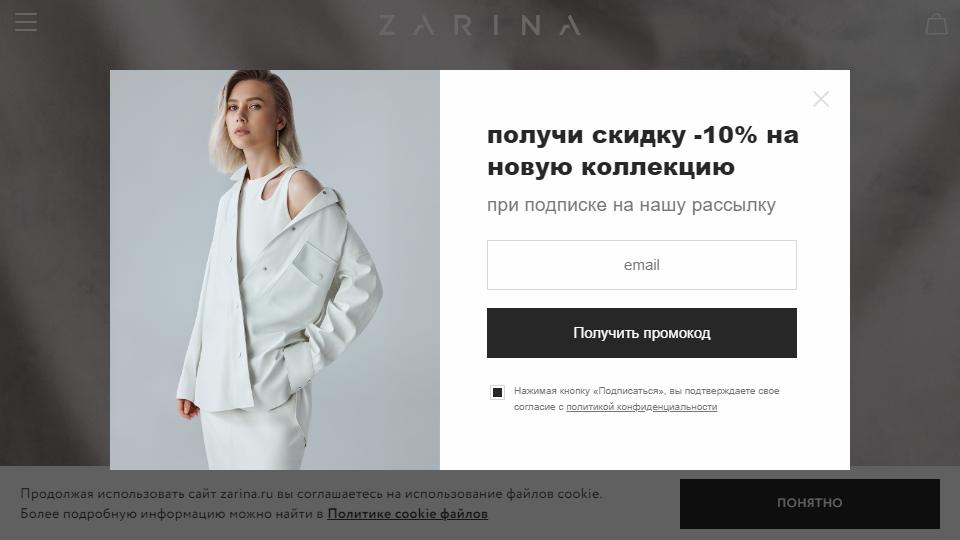
Task: Click the cookie notice line mentioning zarina.ru
Action: [x=311, y=493]
